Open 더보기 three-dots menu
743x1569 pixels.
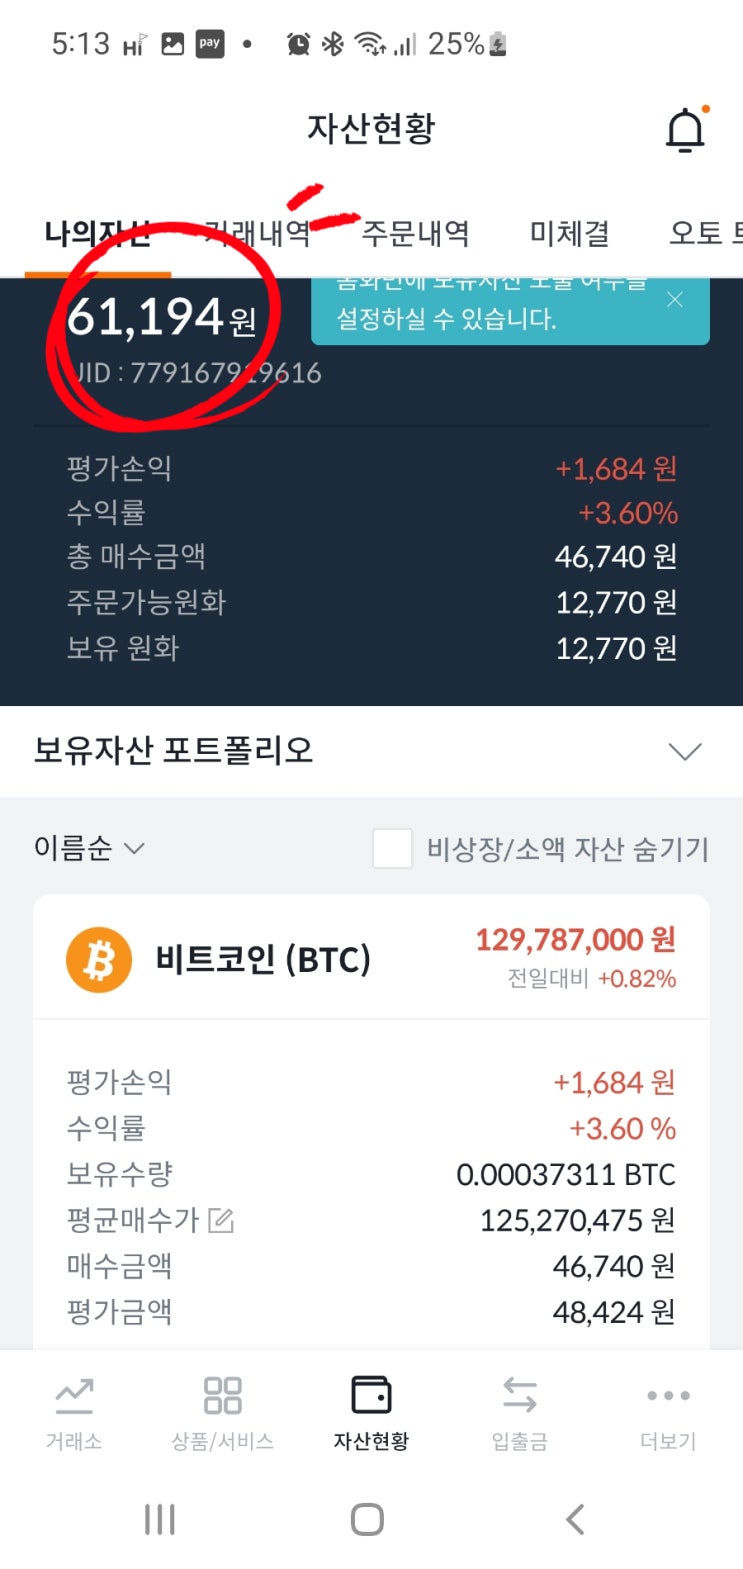tap(667, 1396)
